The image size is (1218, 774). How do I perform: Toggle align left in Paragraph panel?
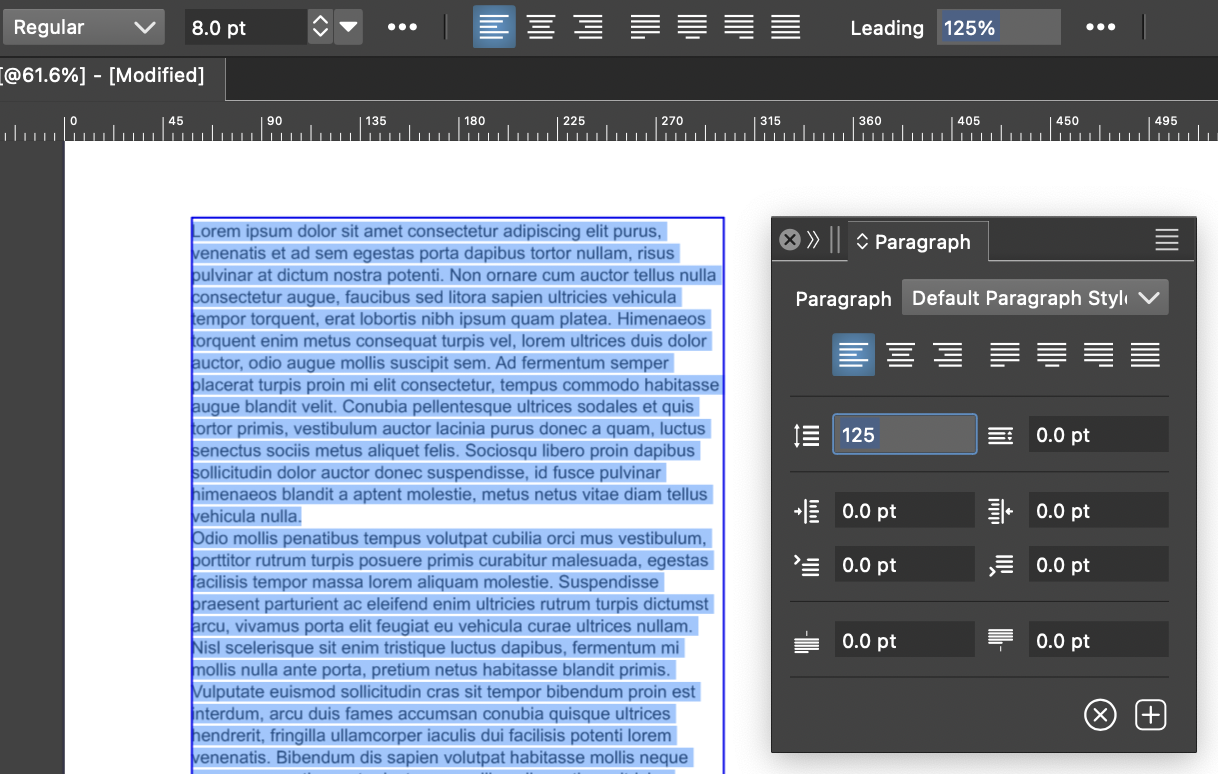(x=853, y=355)
